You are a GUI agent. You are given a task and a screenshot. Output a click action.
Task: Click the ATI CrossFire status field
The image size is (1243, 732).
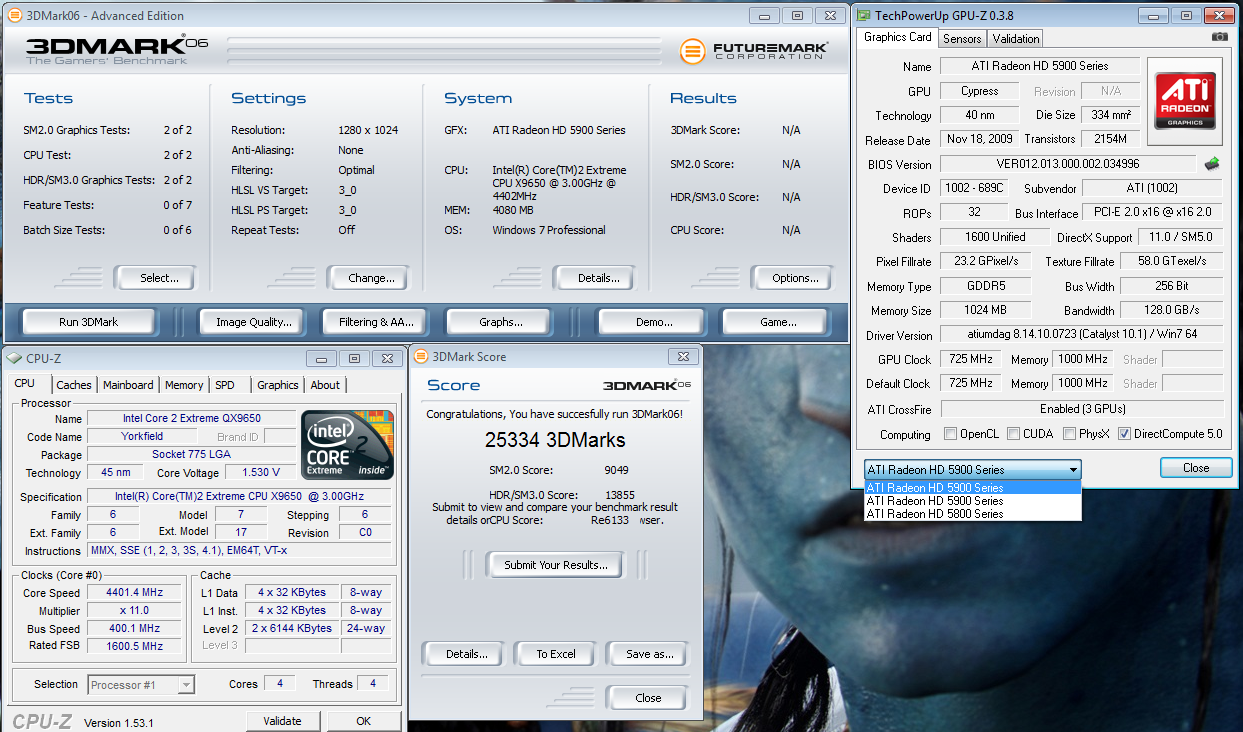click(x=1081, y=409)
